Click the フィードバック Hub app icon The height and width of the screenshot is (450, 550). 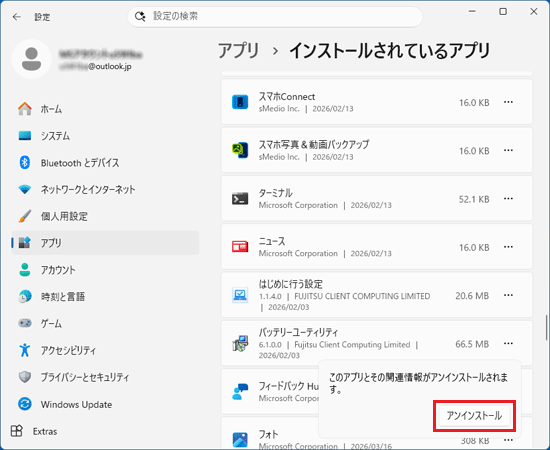tap(240, 391)
